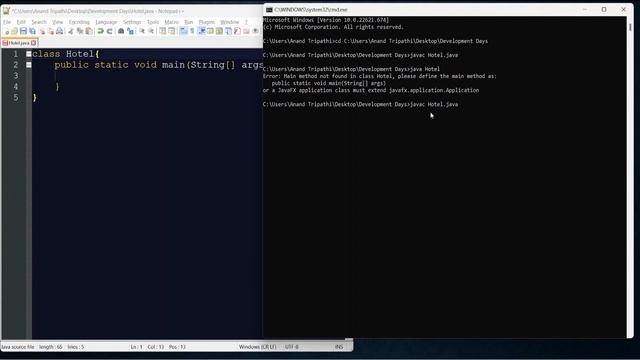Click the Print toolbar icon

[x=59, y=31]
